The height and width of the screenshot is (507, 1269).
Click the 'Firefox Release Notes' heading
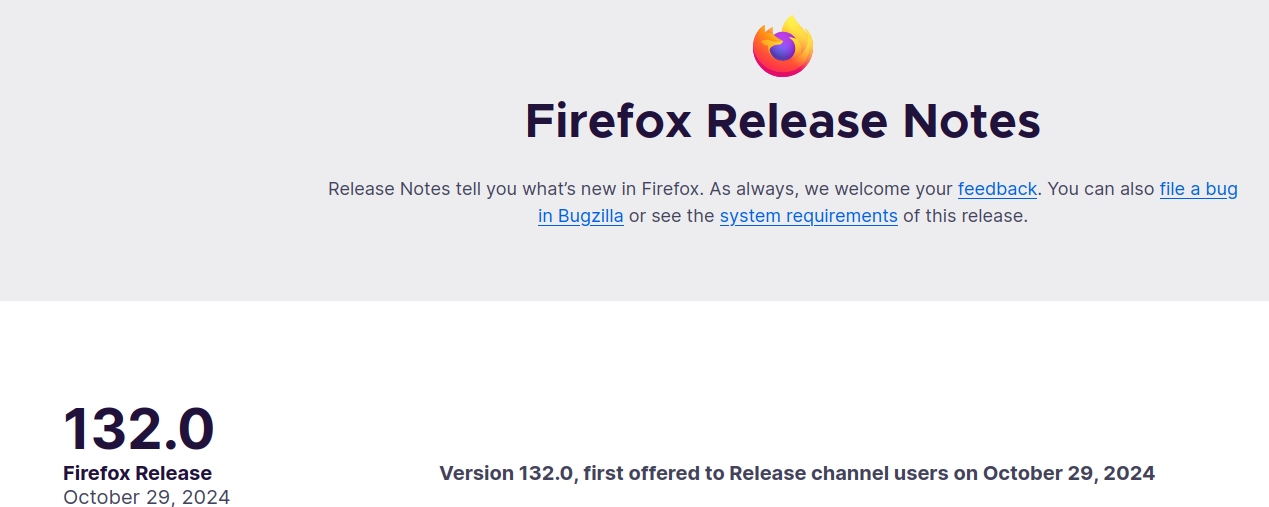(x=783, y=121)
